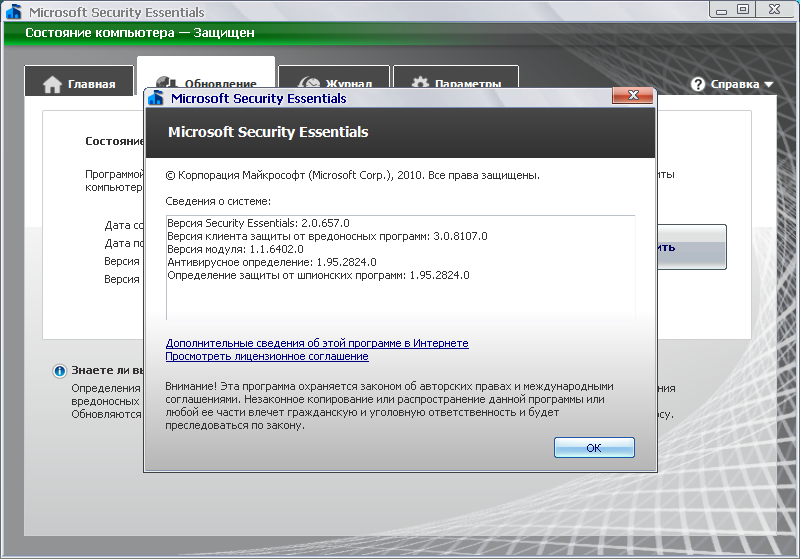
Task: Click the Журнал tab's history icon
Action: [309, 84]
